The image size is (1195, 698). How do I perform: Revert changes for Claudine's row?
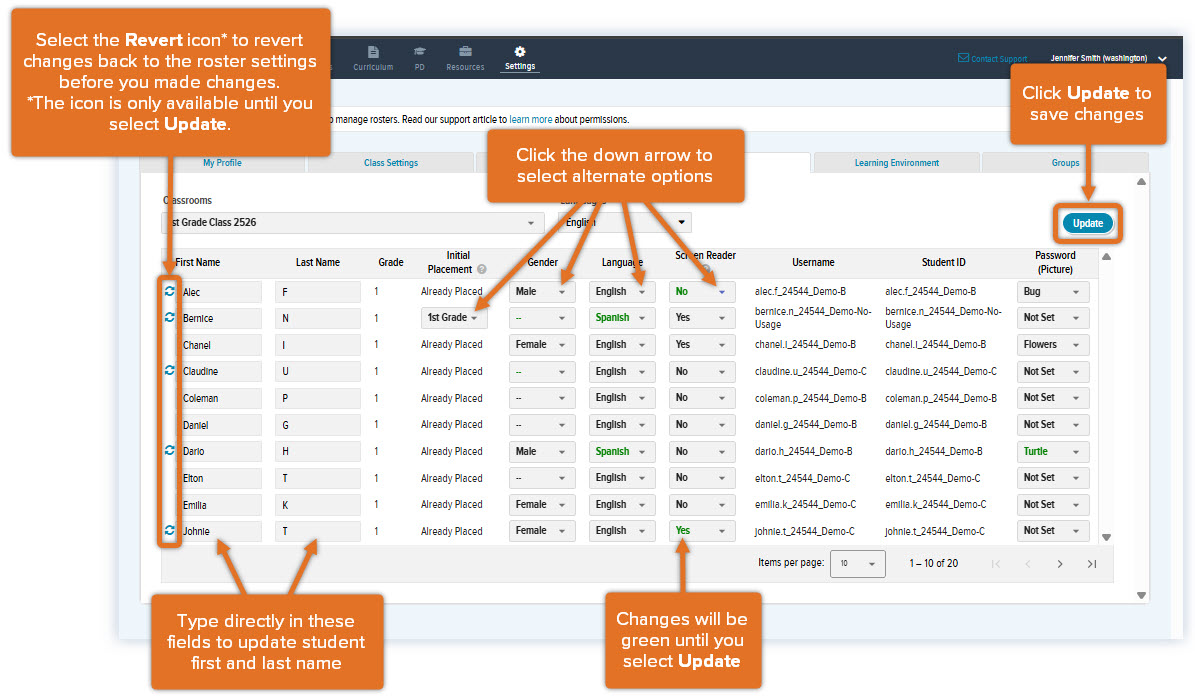point(170,370)
